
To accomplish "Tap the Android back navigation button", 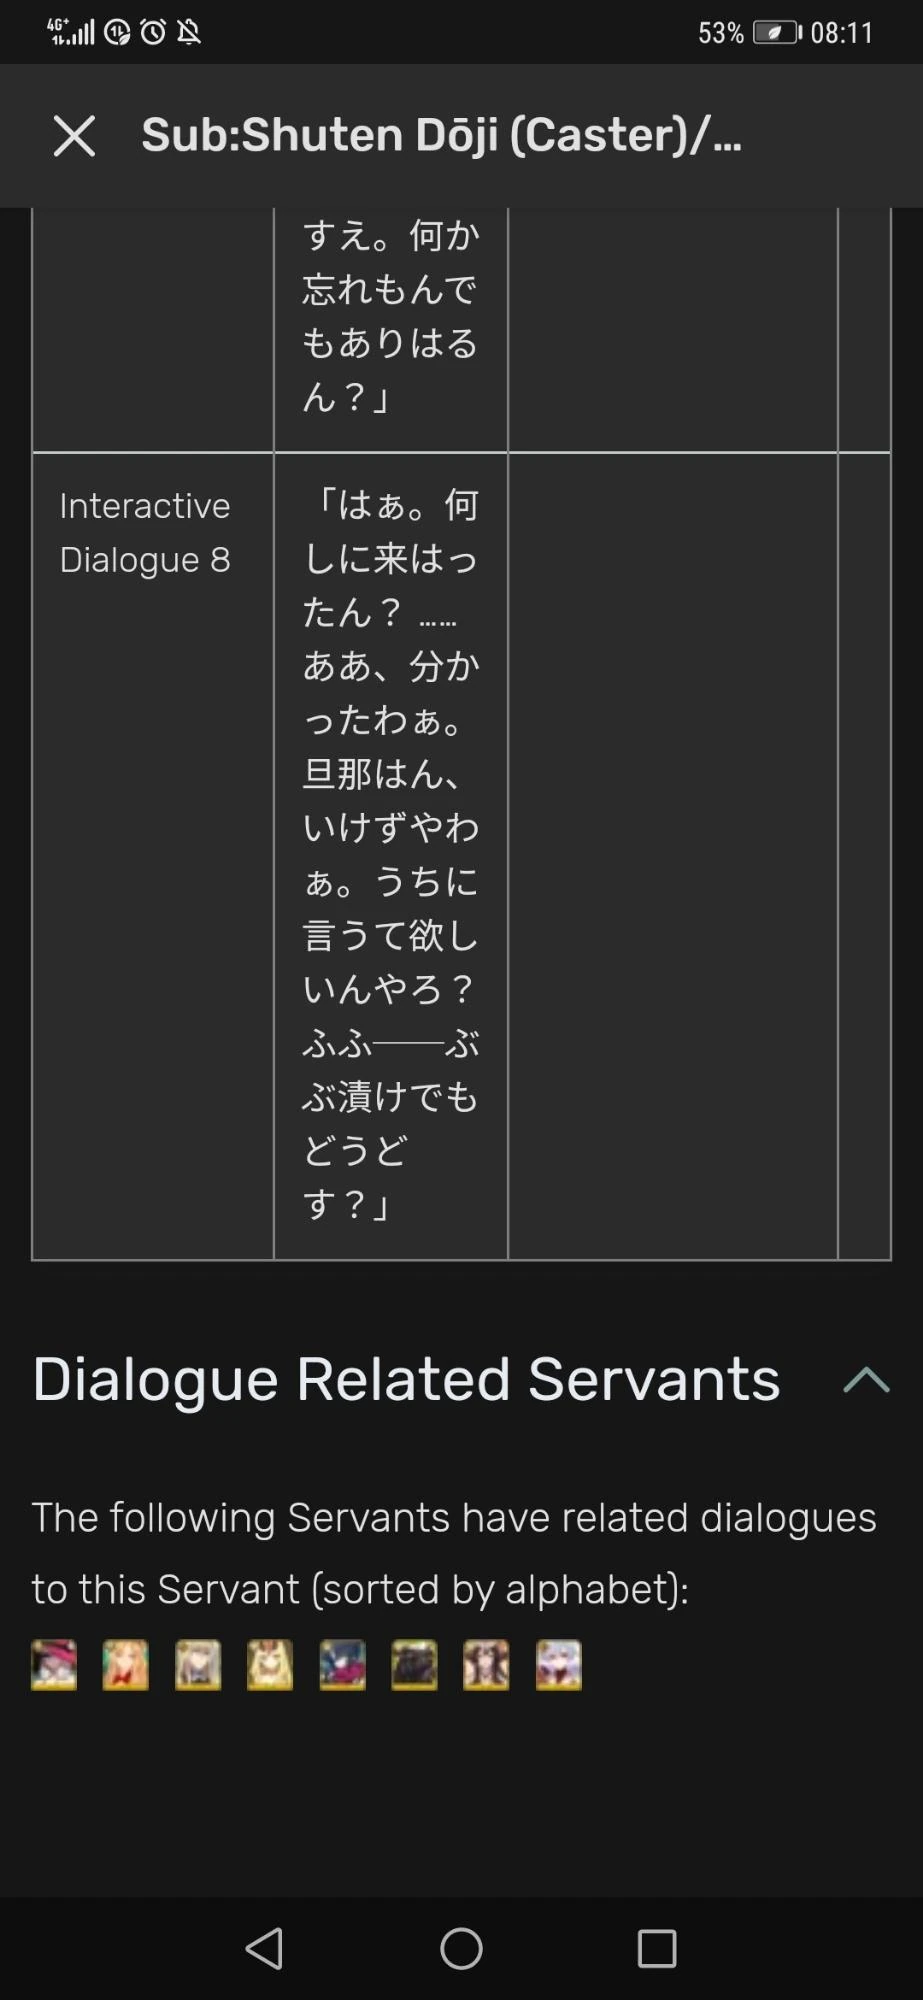I will click(x=265, y=1948).
